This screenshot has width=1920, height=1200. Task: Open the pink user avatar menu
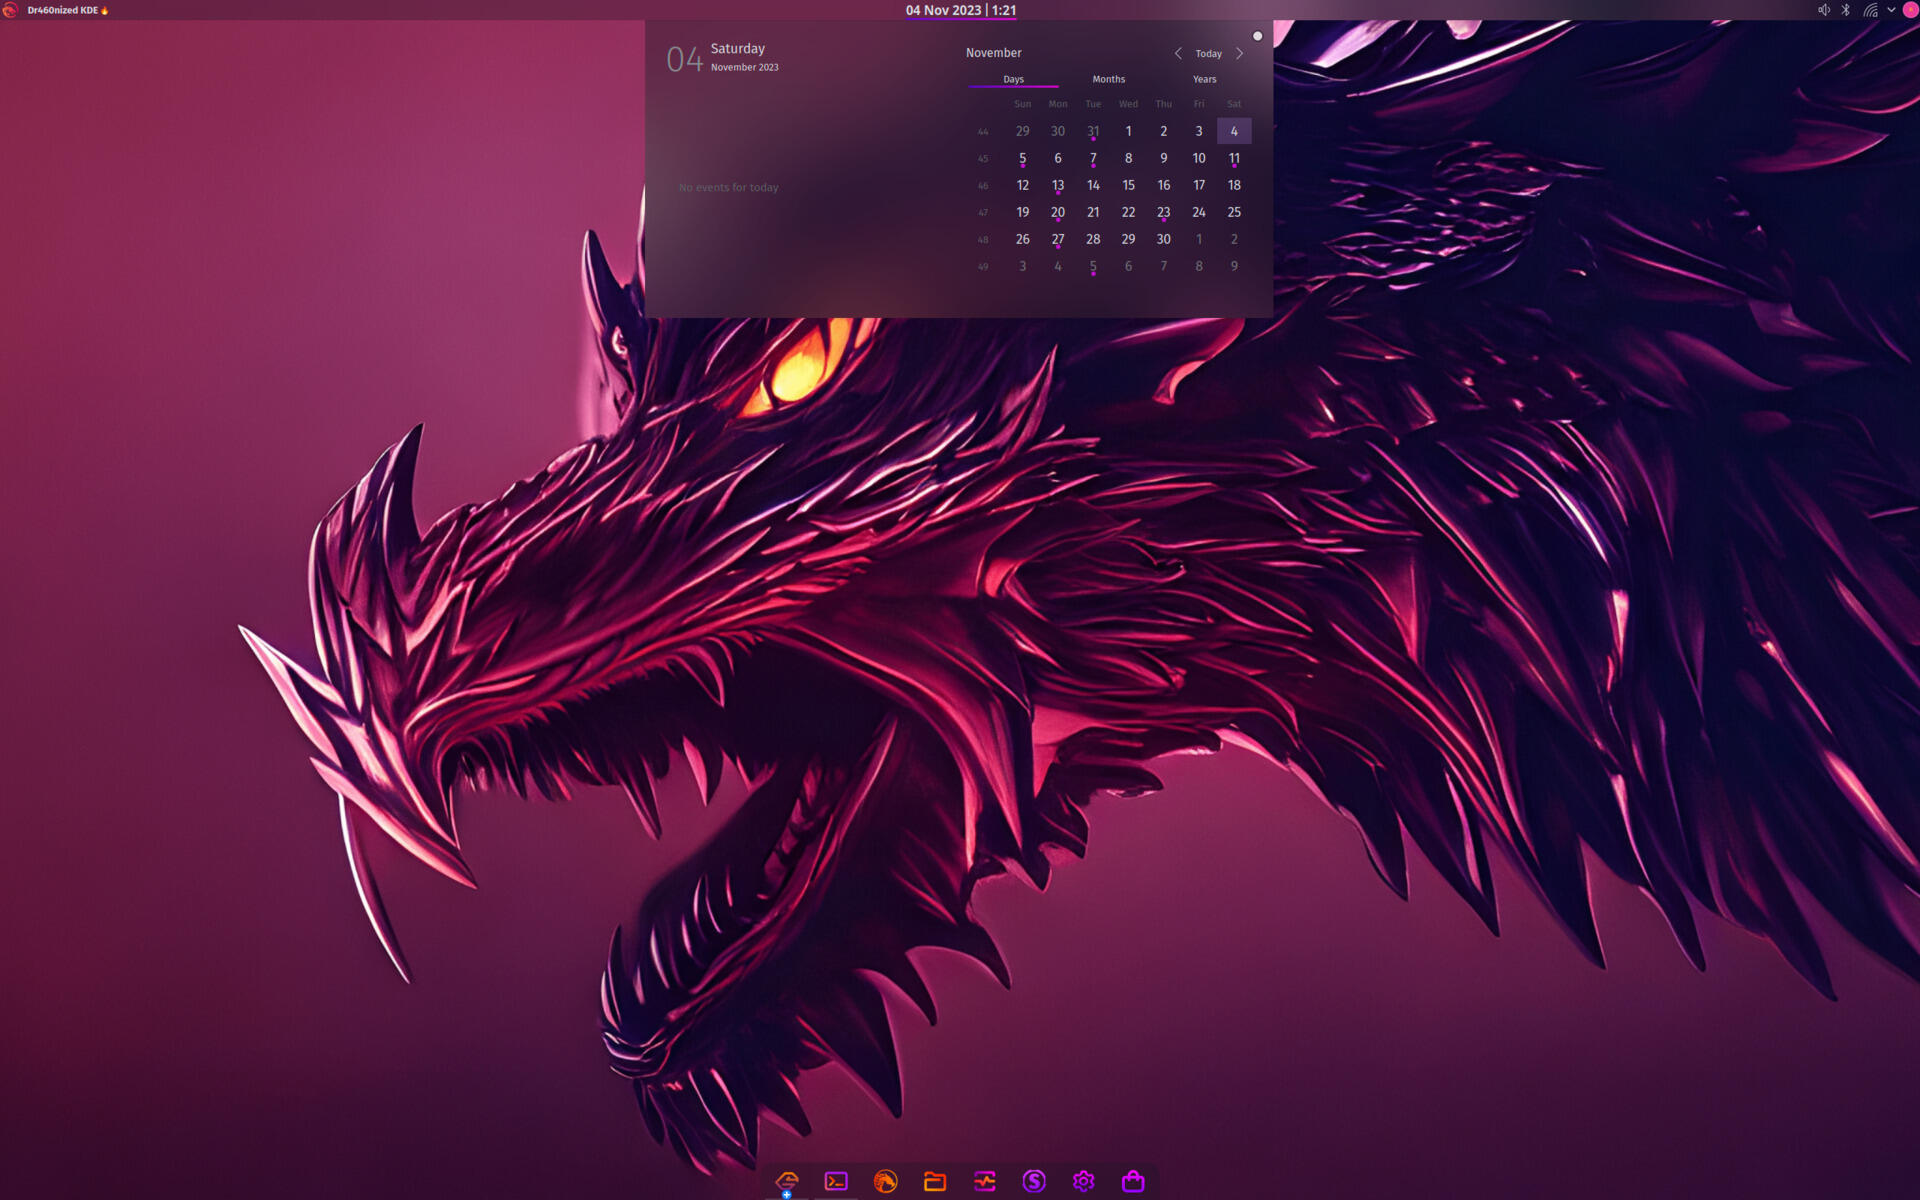tap(1910, 10)
